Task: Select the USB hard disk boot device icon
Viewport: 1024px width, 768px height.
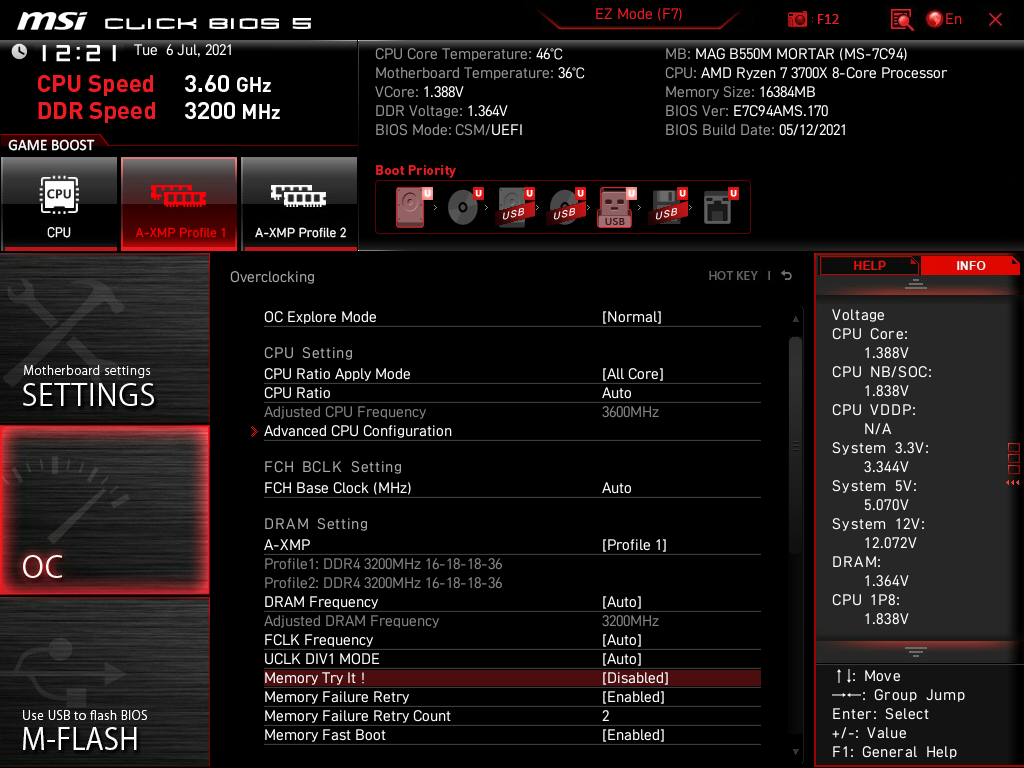Action: (516, 207)
